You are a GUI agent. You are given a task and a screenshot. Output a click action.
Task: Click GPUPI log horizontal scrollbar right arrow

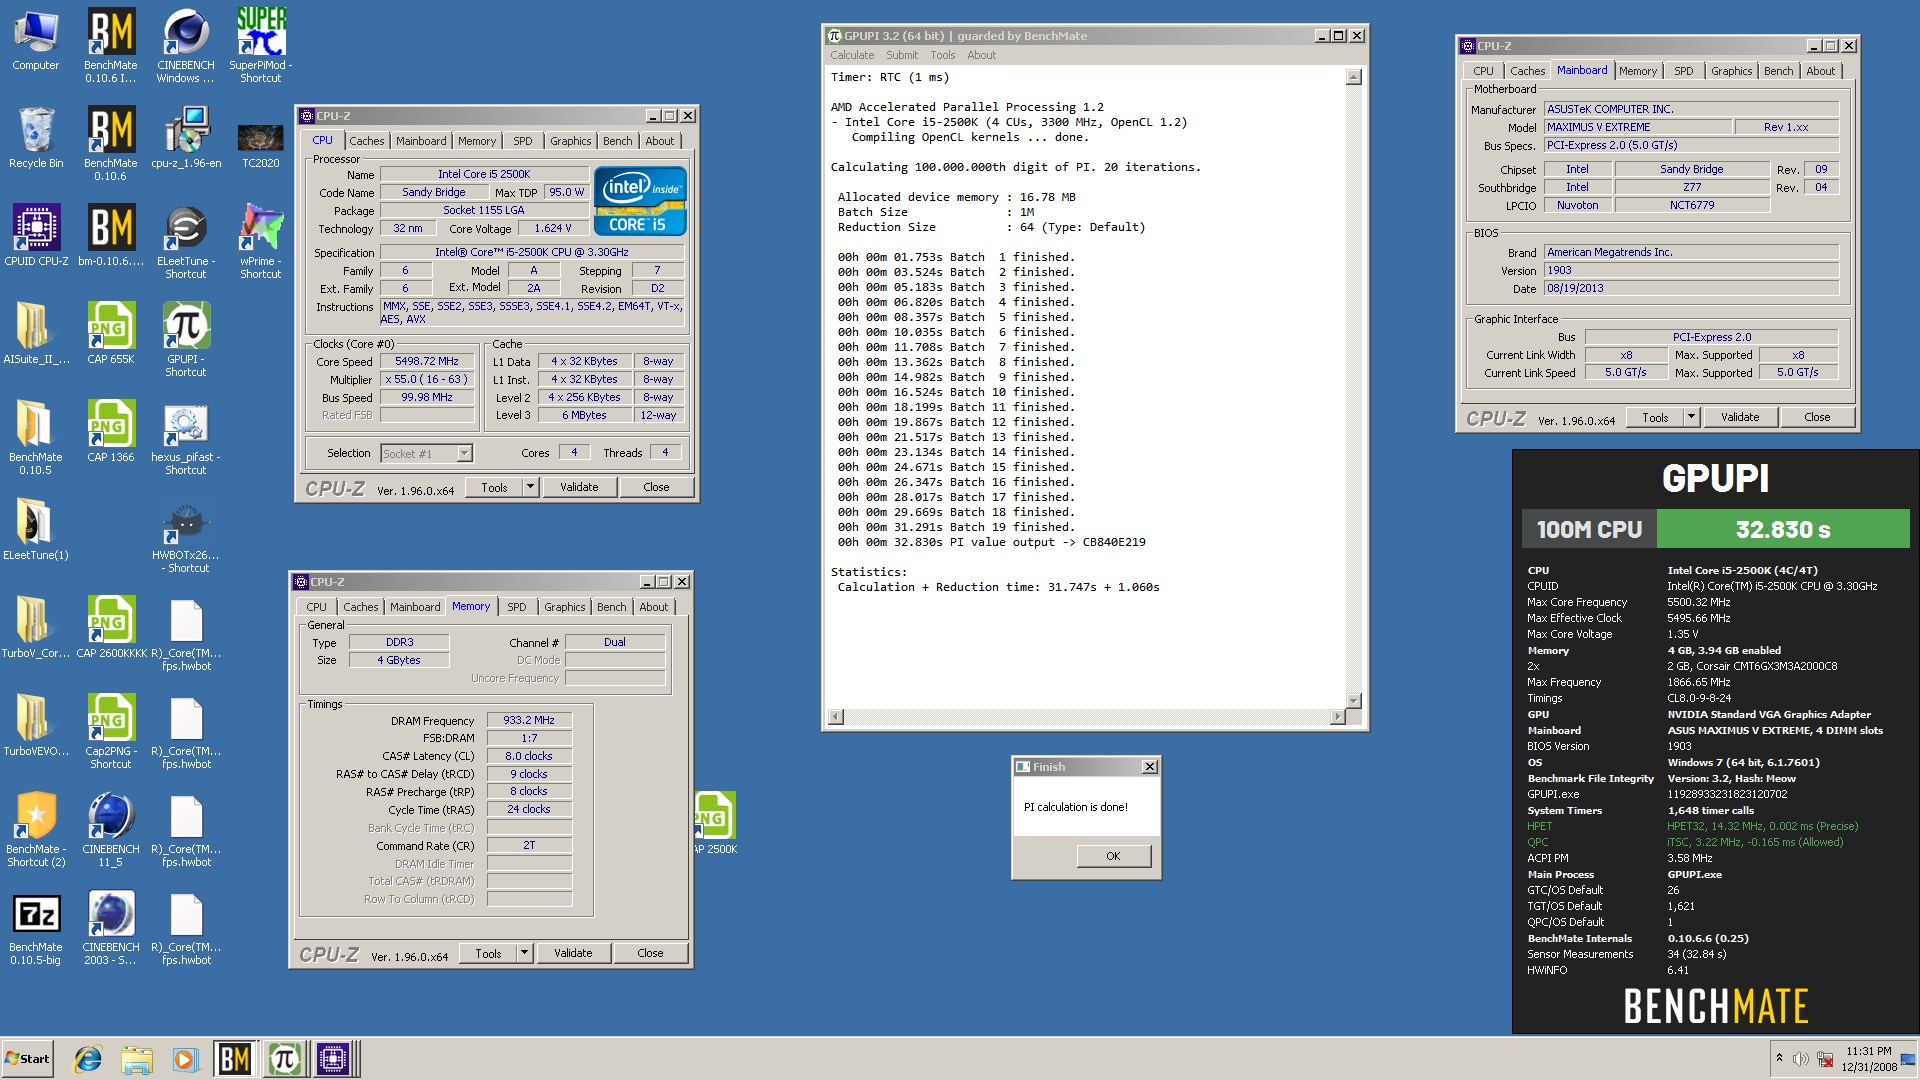[1338, 717]
